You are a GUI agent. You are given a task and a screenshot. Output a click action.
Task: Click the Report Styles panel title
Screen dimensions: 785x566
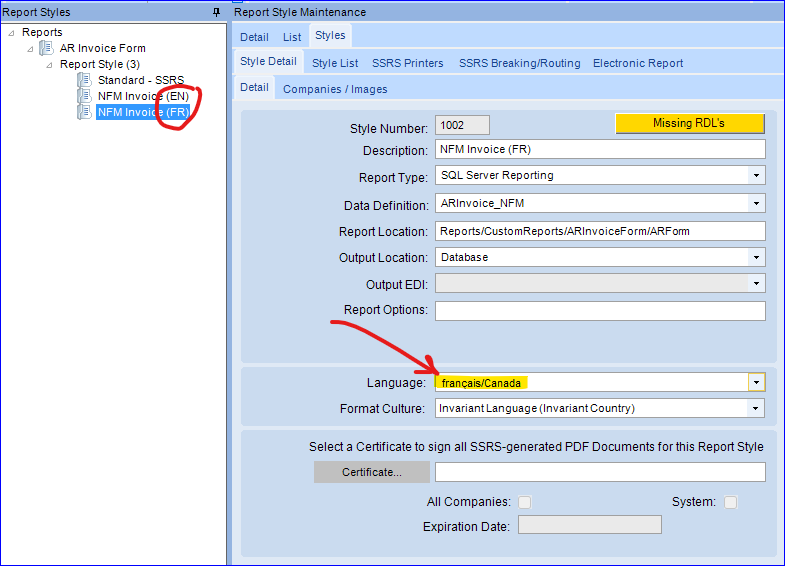(36, 12)
